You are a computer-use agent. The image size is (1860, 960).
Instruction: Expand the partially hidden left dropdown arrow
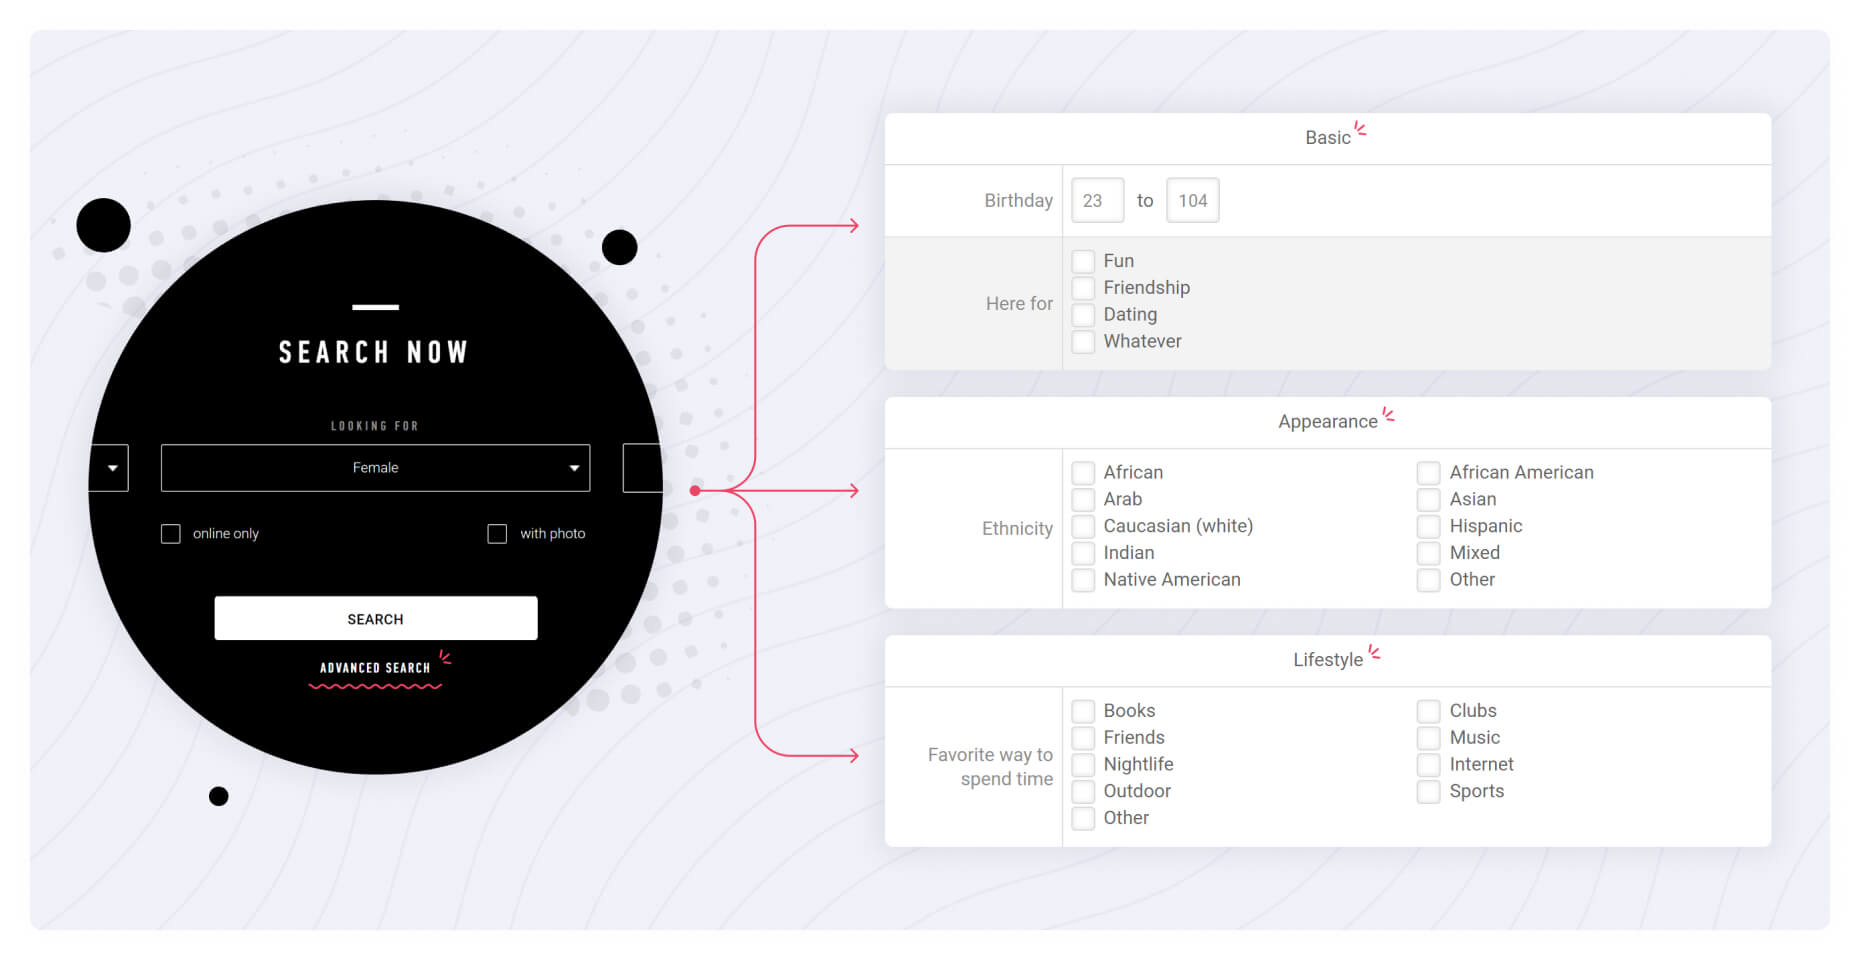coord(111,468)
